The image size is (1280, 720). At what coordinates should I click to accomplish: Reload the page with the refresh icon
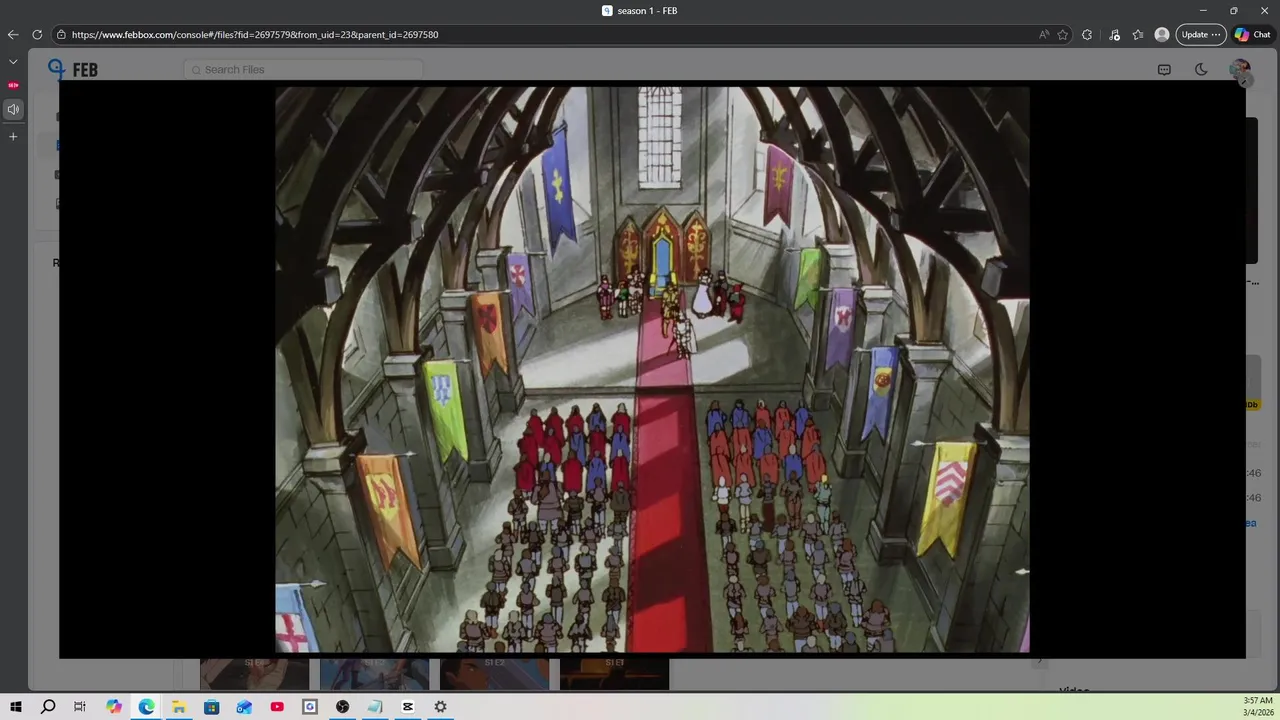point(37,34)
